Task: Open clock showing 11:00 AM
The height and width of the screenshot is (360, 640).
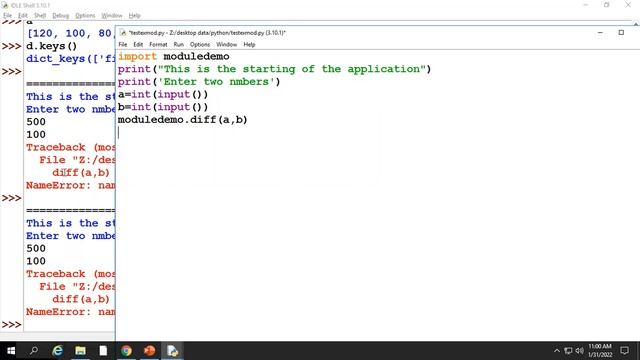Action: pos(600,351)
